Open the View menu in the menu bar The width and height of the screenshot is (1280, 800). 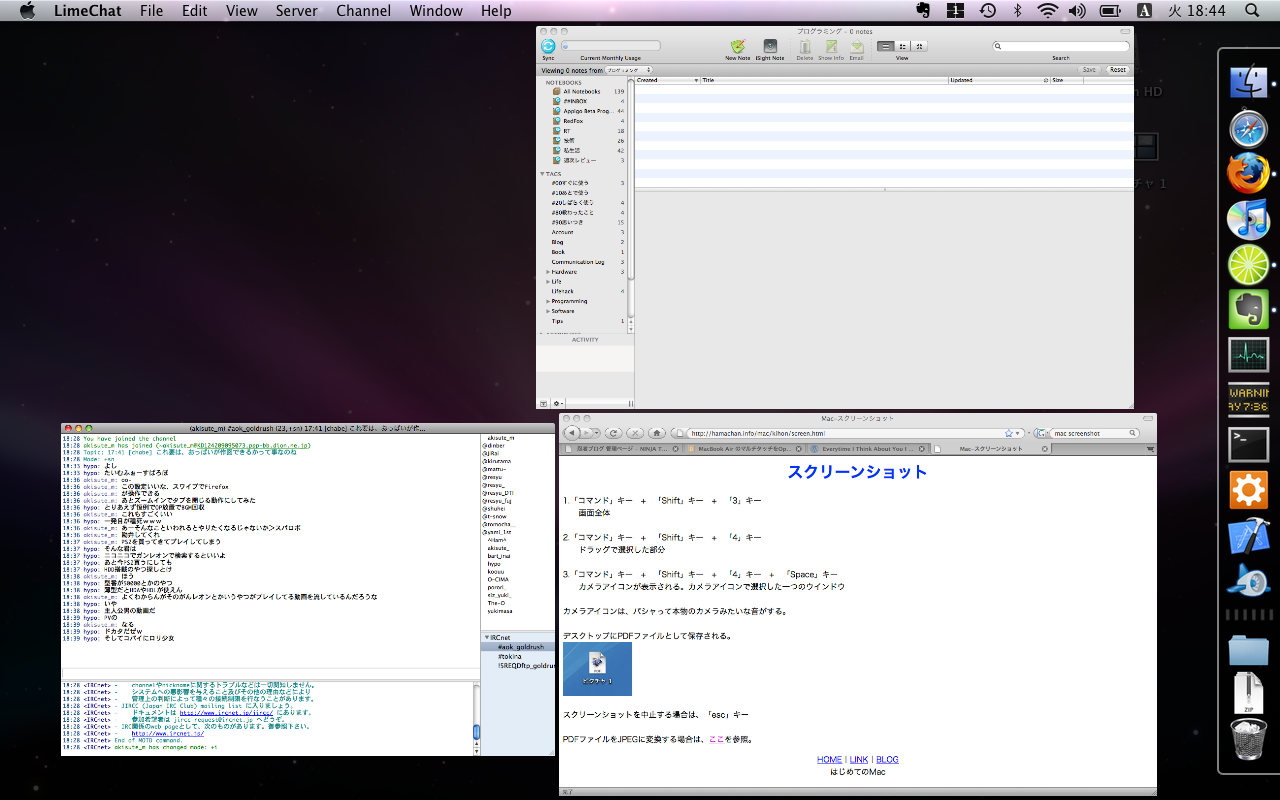241,11
